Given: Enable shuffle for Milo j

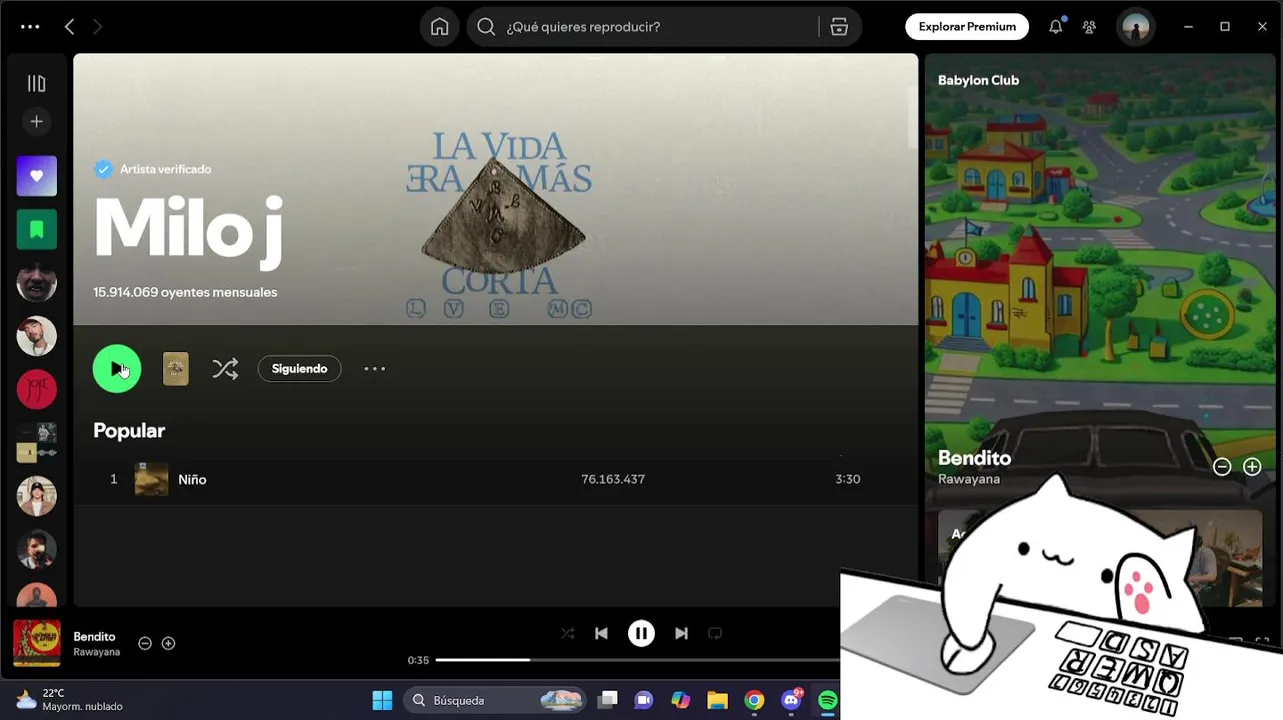Looking at the screenshot, I should (x=225, y=369).
